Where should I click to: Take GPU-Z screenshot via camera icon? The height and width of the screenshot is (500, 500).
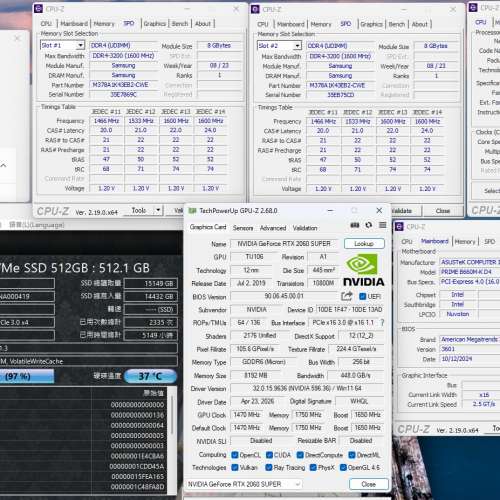pos(355,225)
